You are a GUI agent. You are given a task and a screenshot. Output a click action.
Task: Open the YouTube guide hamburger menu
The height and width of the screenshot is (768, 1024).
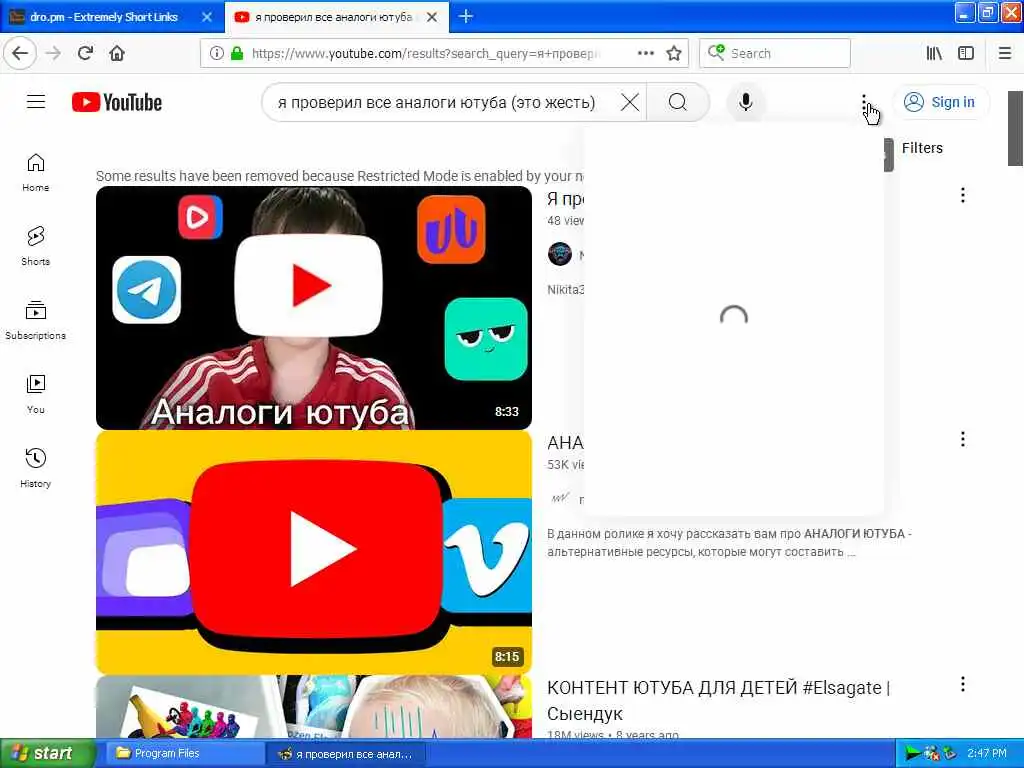pyautogui.click(x=36, y=102)
